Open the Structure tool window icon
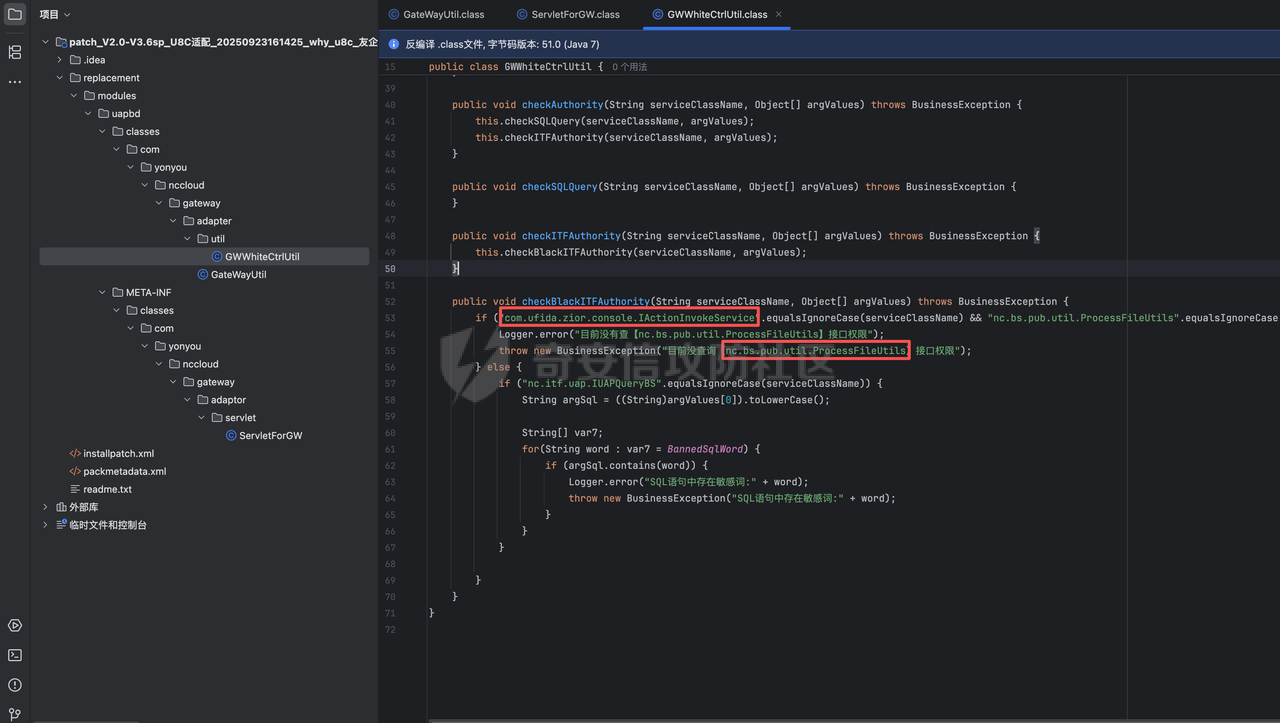This screenshot has height=723, width=1280. 14,52
